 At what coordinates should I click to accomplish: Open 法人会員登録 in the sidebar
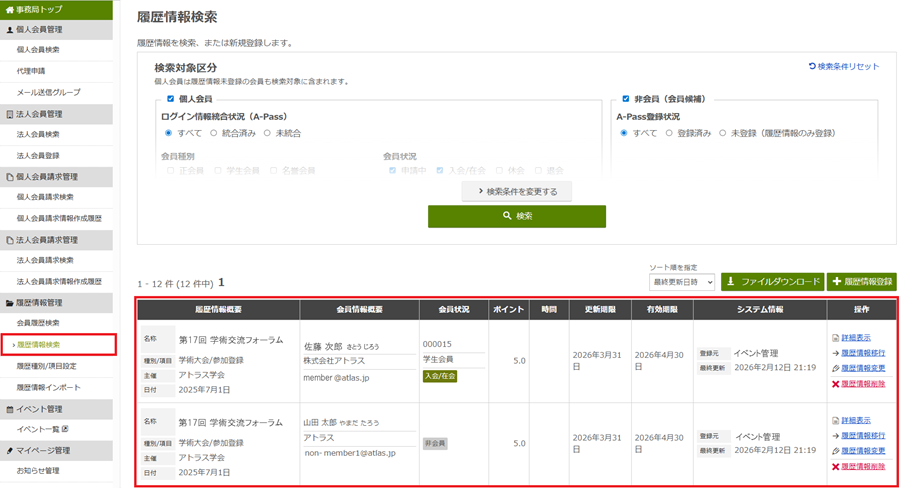(x=38, y=156)
